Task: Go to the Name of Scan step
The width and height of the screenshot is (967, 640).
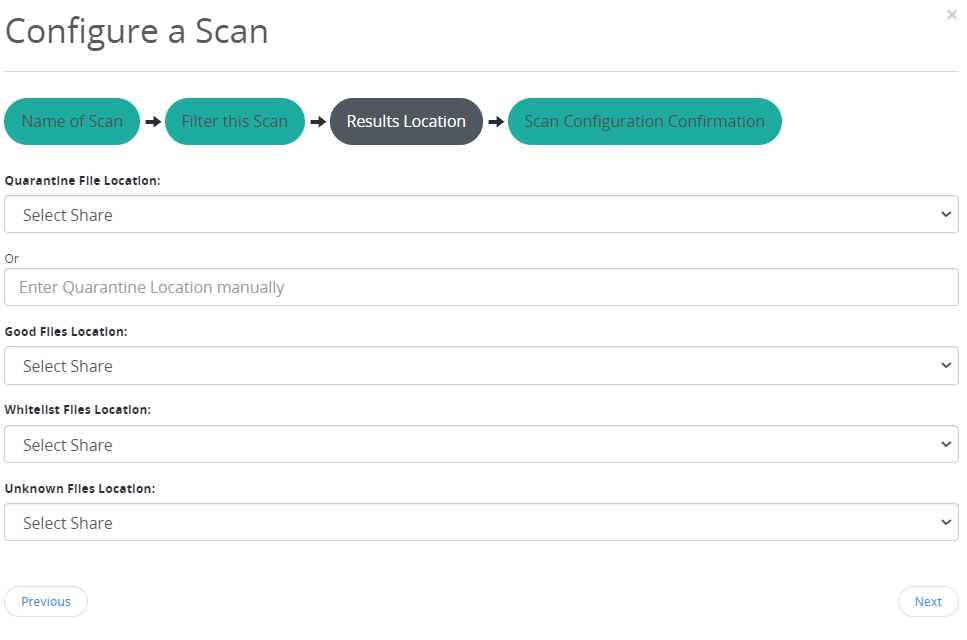Action: click(x=72, y=121)
